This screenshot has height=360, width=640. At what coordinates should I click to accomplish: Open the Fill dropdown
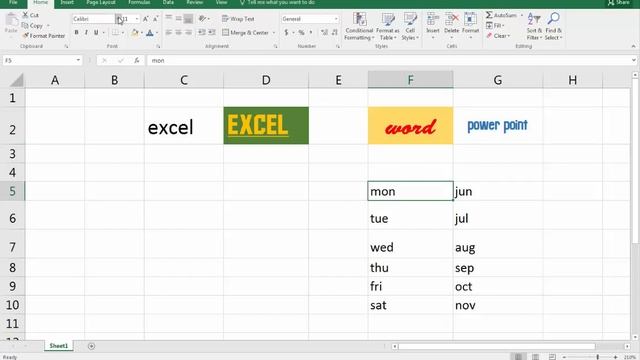click(x=495, y=25)
